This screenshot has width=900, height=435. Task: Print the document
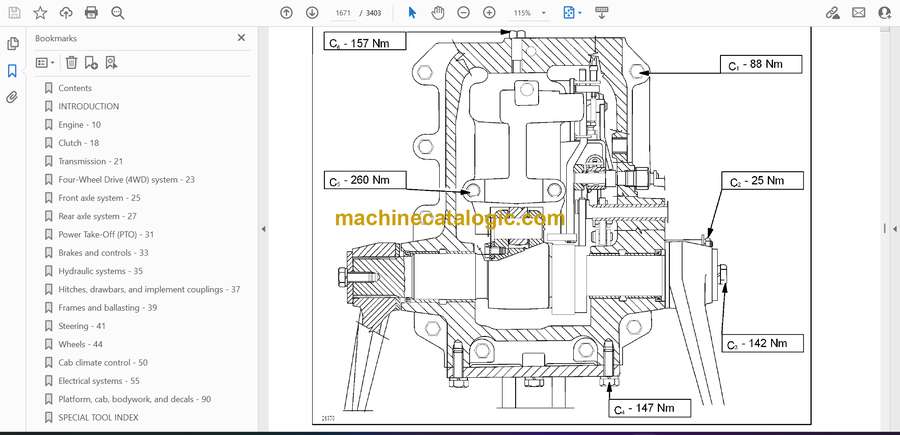click(91, 13)
